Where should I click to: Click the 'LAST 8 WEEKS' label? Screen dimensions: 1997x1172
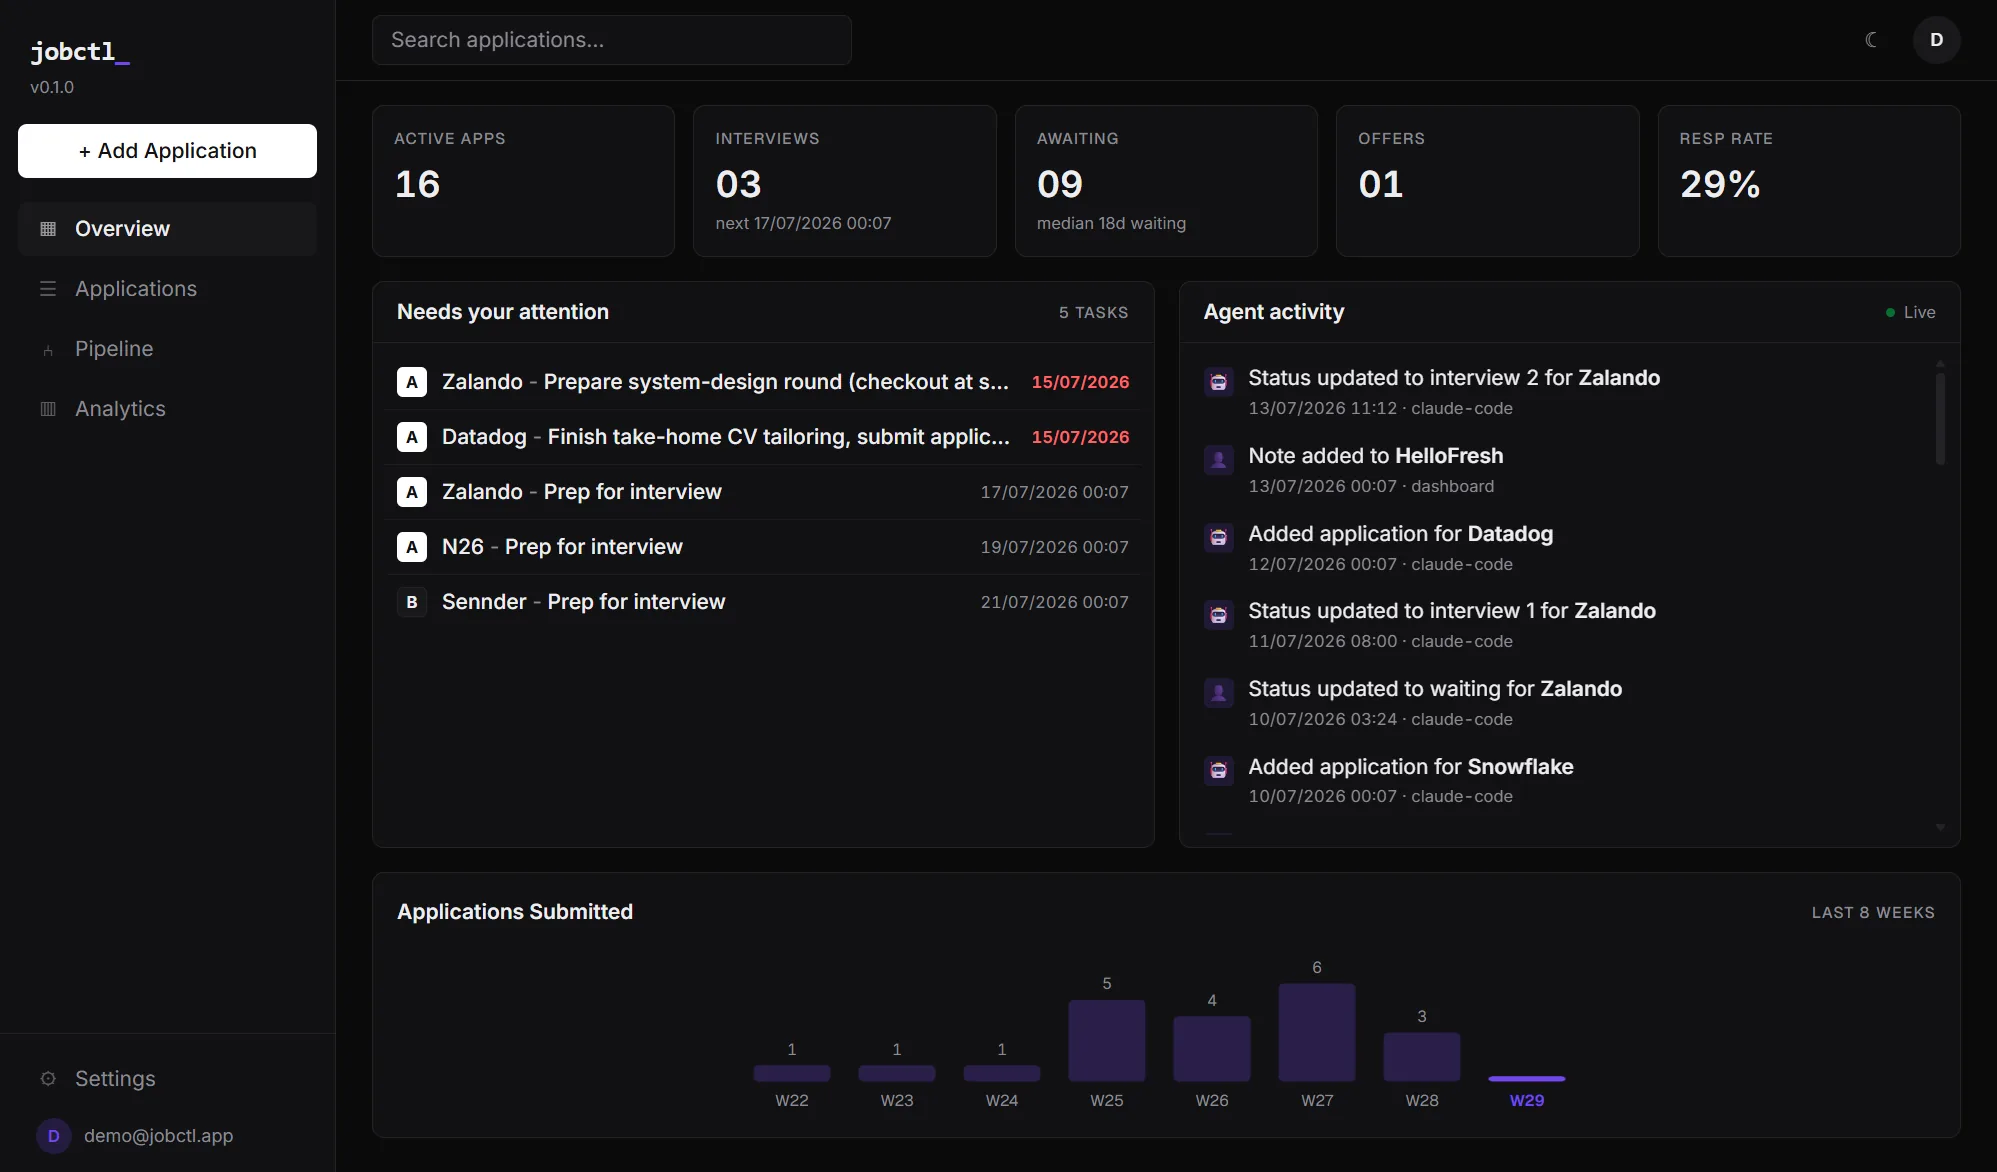tap(1873, 913)
